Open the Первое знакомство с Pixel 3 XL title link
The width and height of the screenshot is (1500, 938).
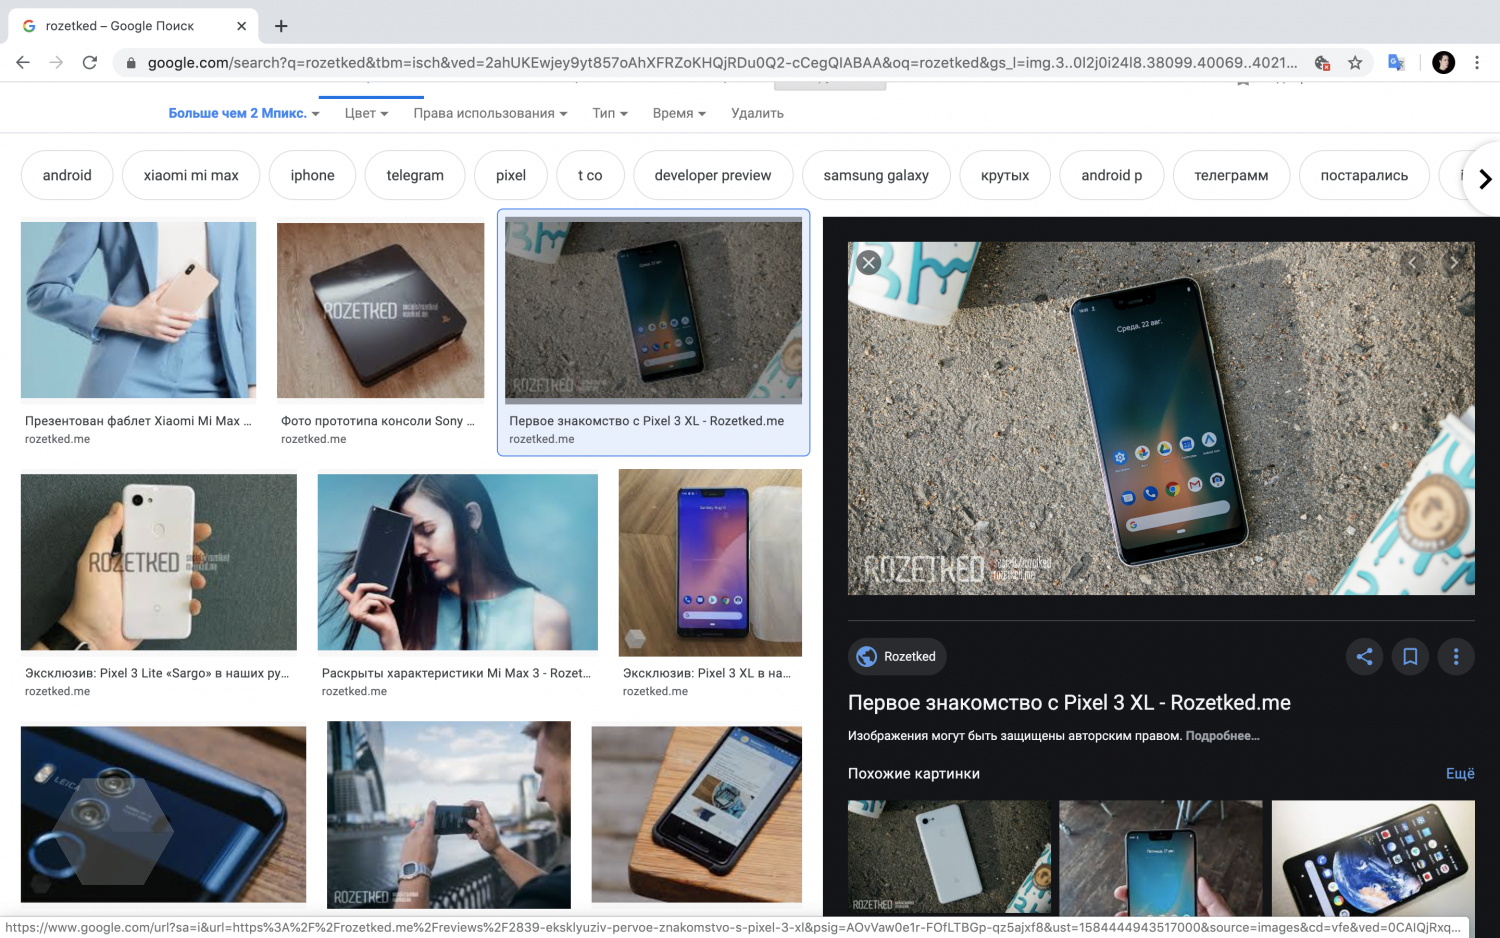point(1069,703)
